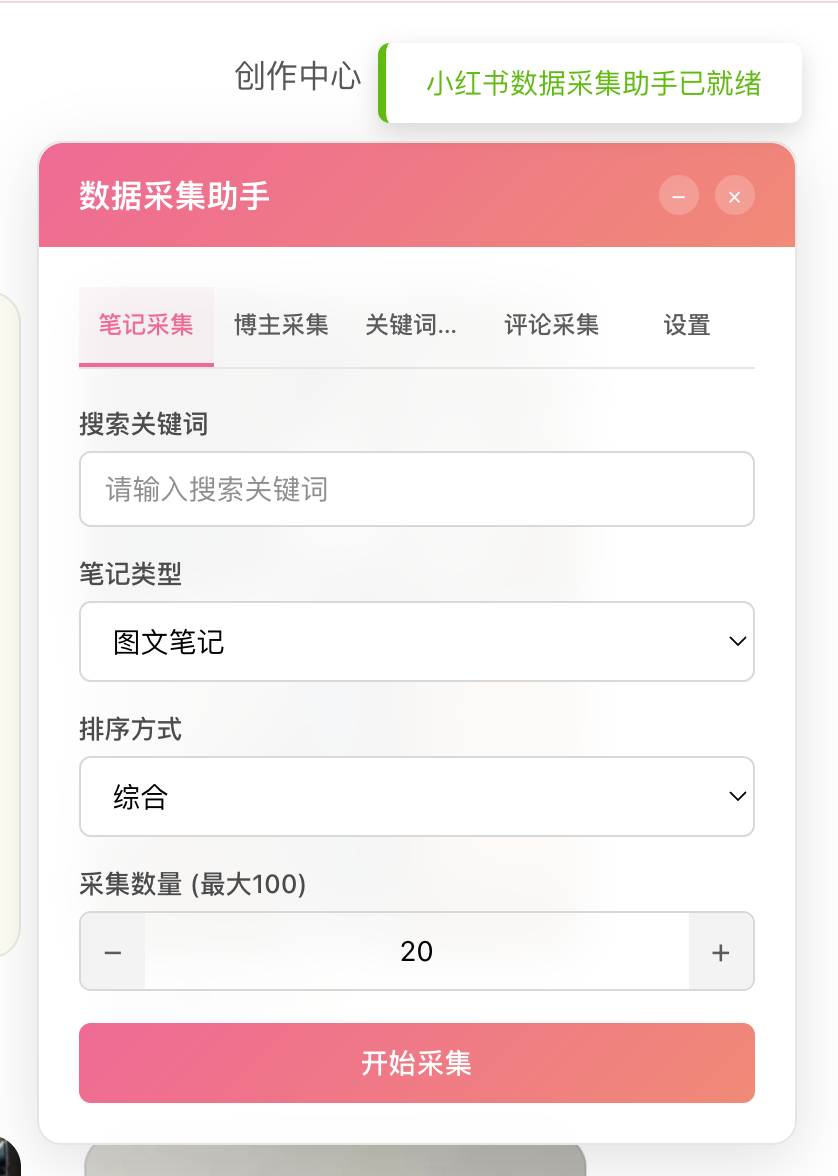Close the data collection assistant panel
The image size is (838, 1176).
click(734, 196)
